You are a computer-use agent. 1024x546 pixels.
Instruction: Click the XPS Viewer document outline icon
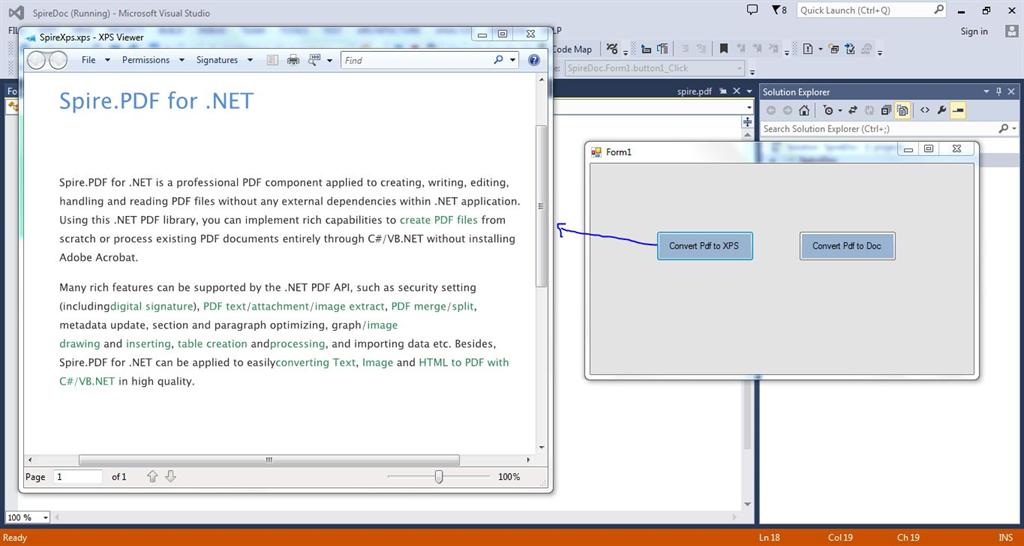[272, 60]
